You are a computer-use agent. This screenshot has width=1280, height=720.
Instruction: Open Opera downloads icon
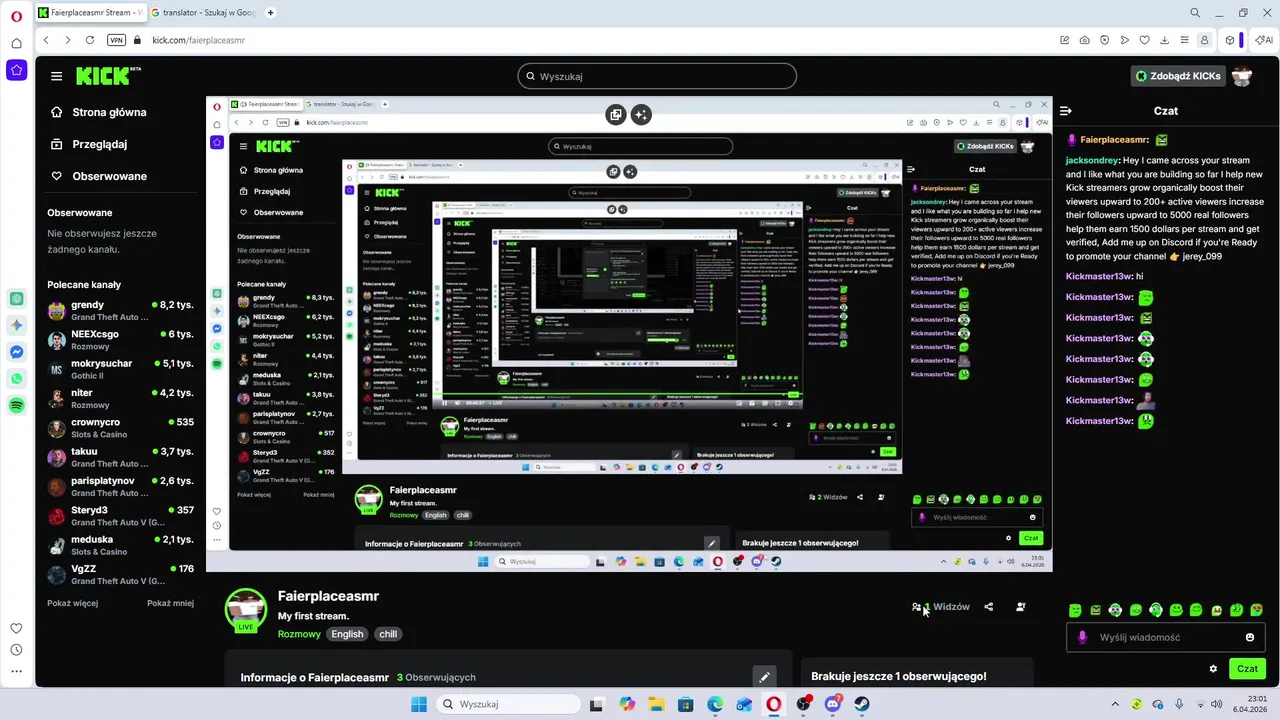pyautogui.click(x=1165, y=40)
